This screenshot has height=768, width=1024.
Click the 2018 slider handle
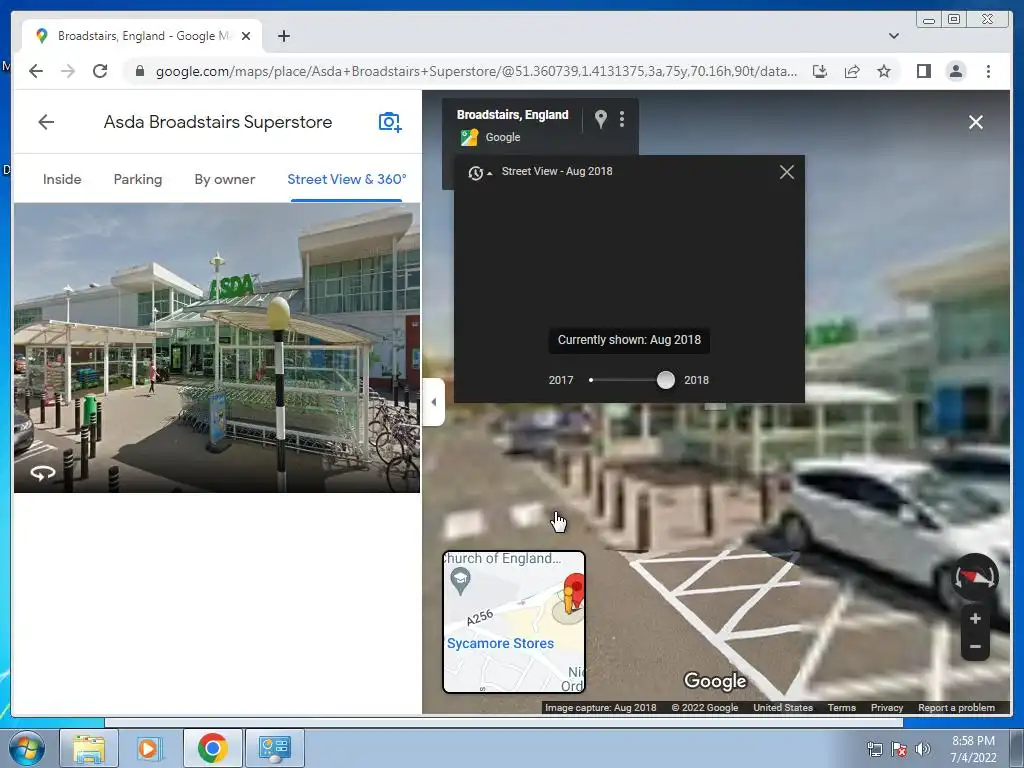[x=665, y=380]
